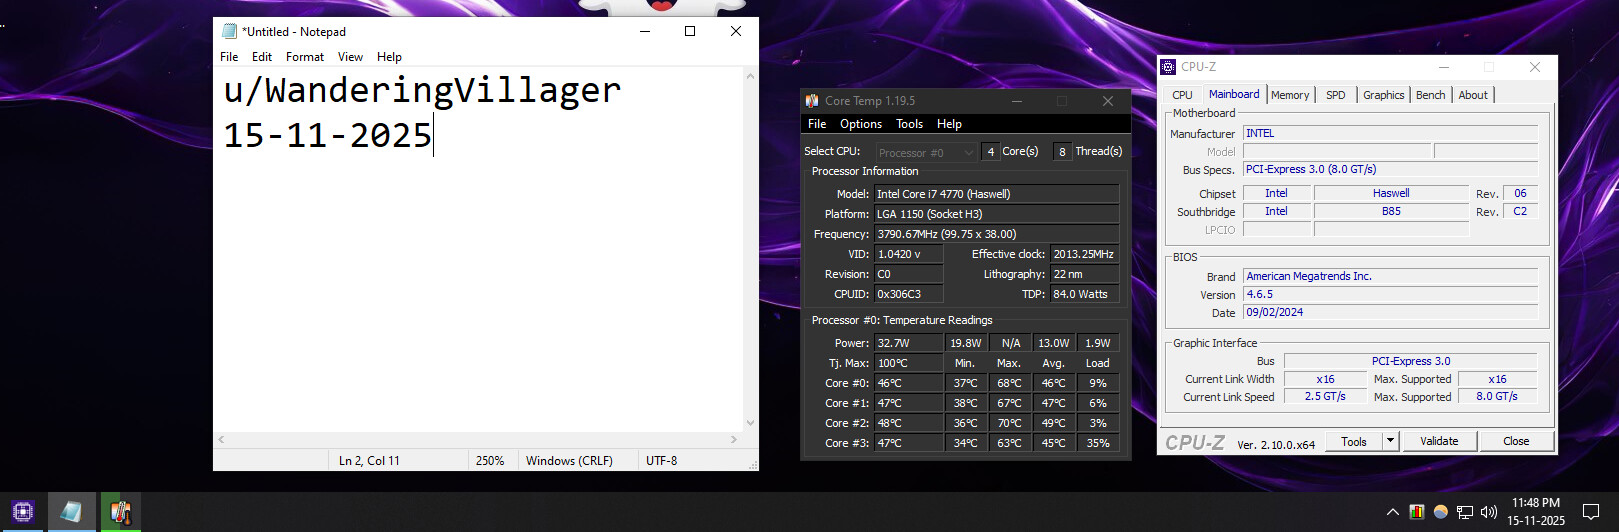Open the SPD tab in CPU-Z
This screenshot has width=1619, height=532.
point(1335,95)
